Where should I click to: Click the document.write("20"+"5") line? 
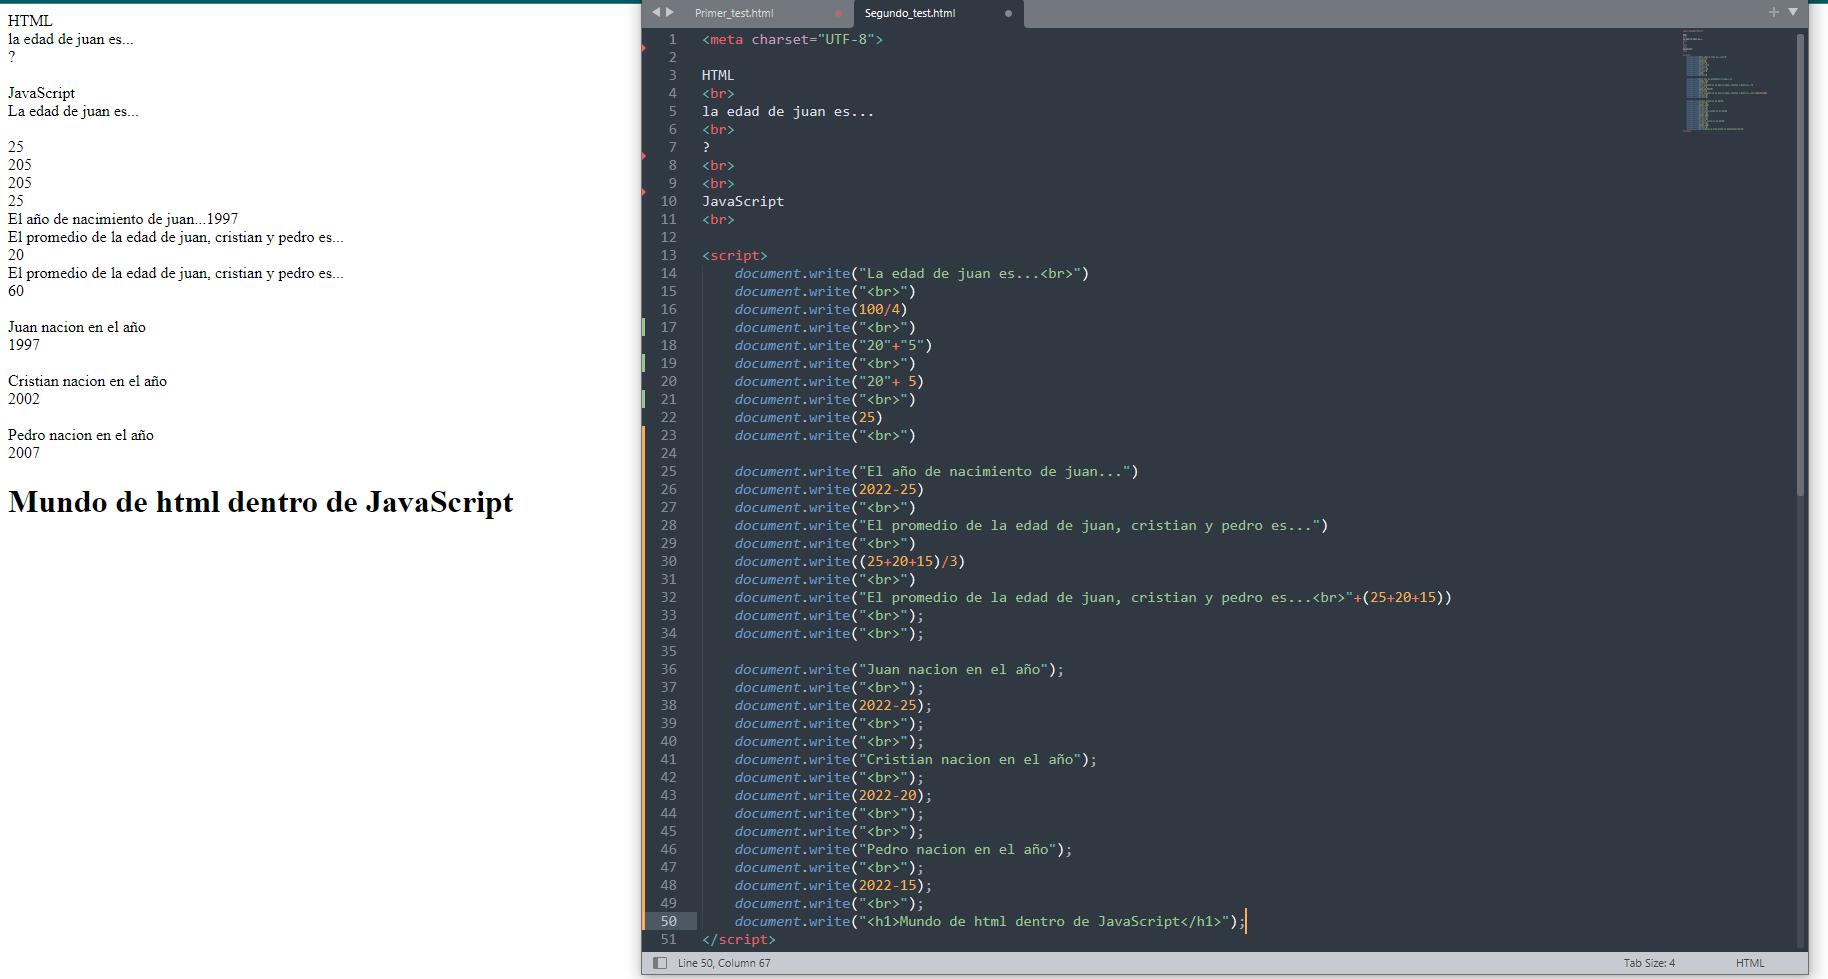833,345
